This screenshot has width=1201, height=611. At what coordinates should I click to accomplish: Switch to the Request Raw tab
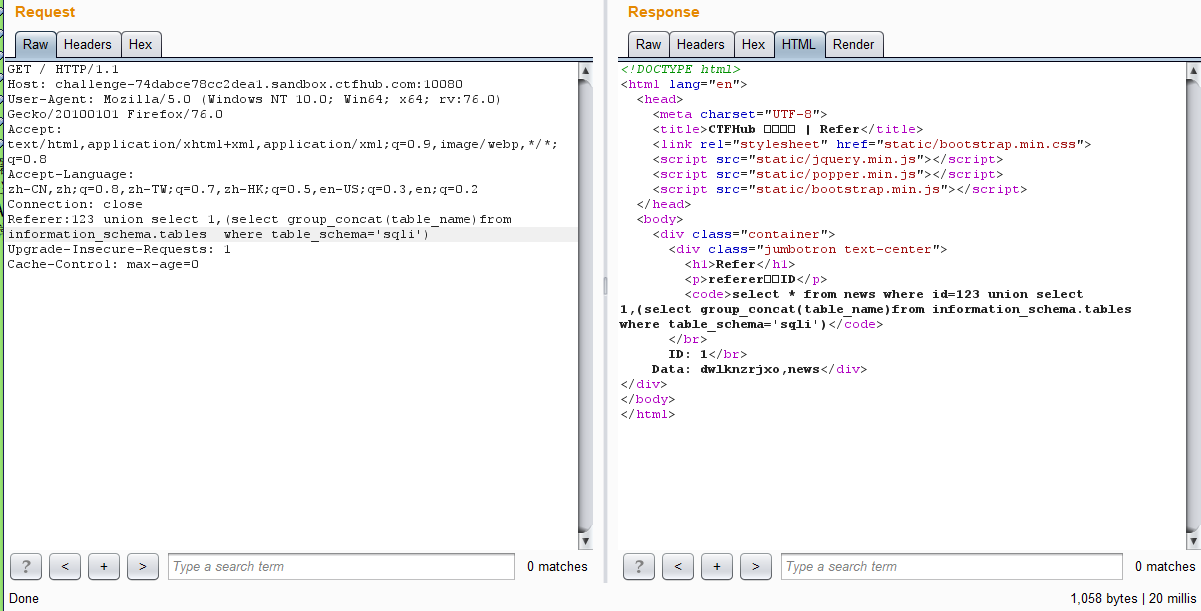coord(35,44)
